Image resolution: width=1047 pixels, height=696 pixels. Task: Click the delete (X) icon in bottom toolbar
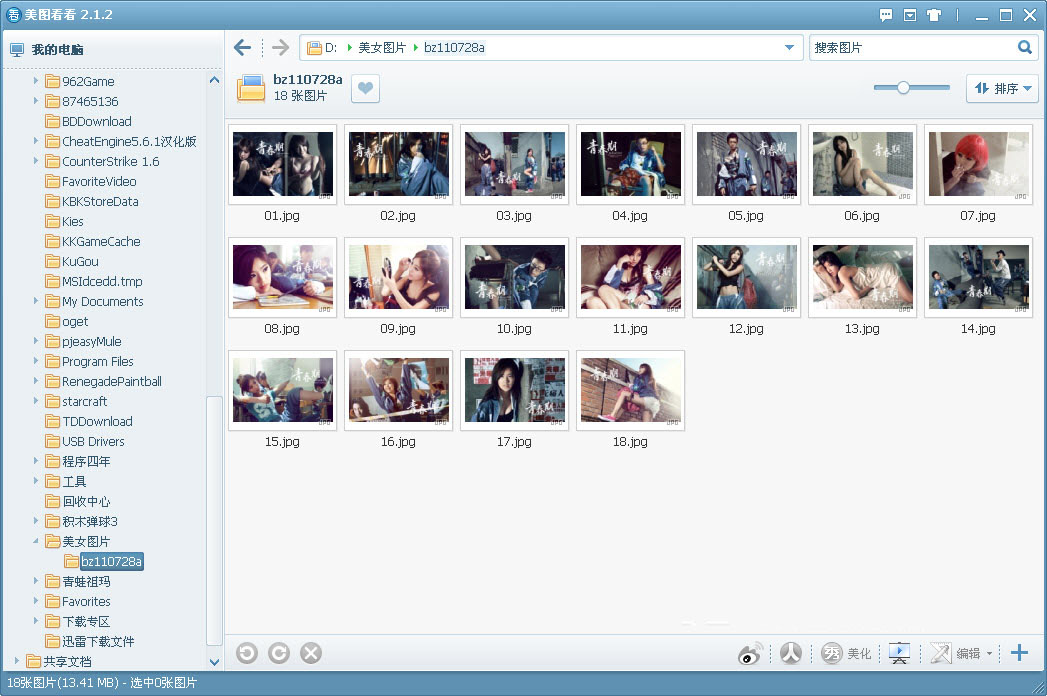pyautogui.click(x=311, y=653)
